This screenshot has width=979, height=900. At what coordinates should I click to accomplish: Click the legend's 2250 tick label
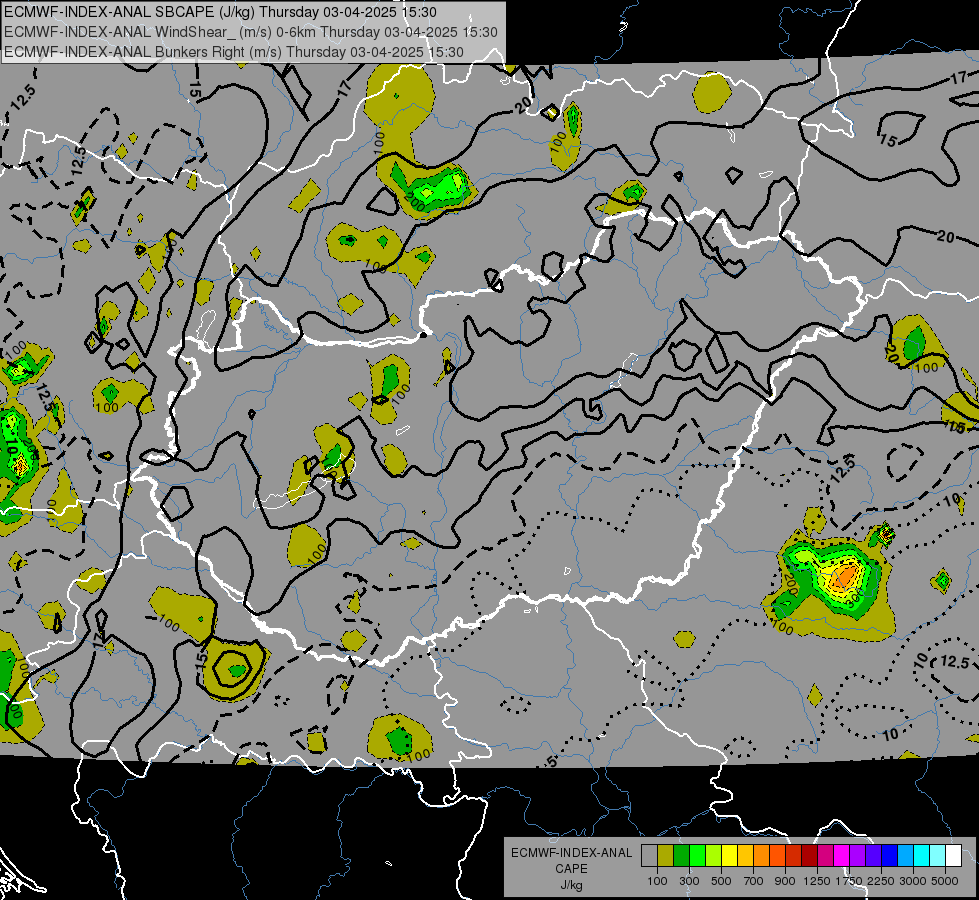[881, 881]
